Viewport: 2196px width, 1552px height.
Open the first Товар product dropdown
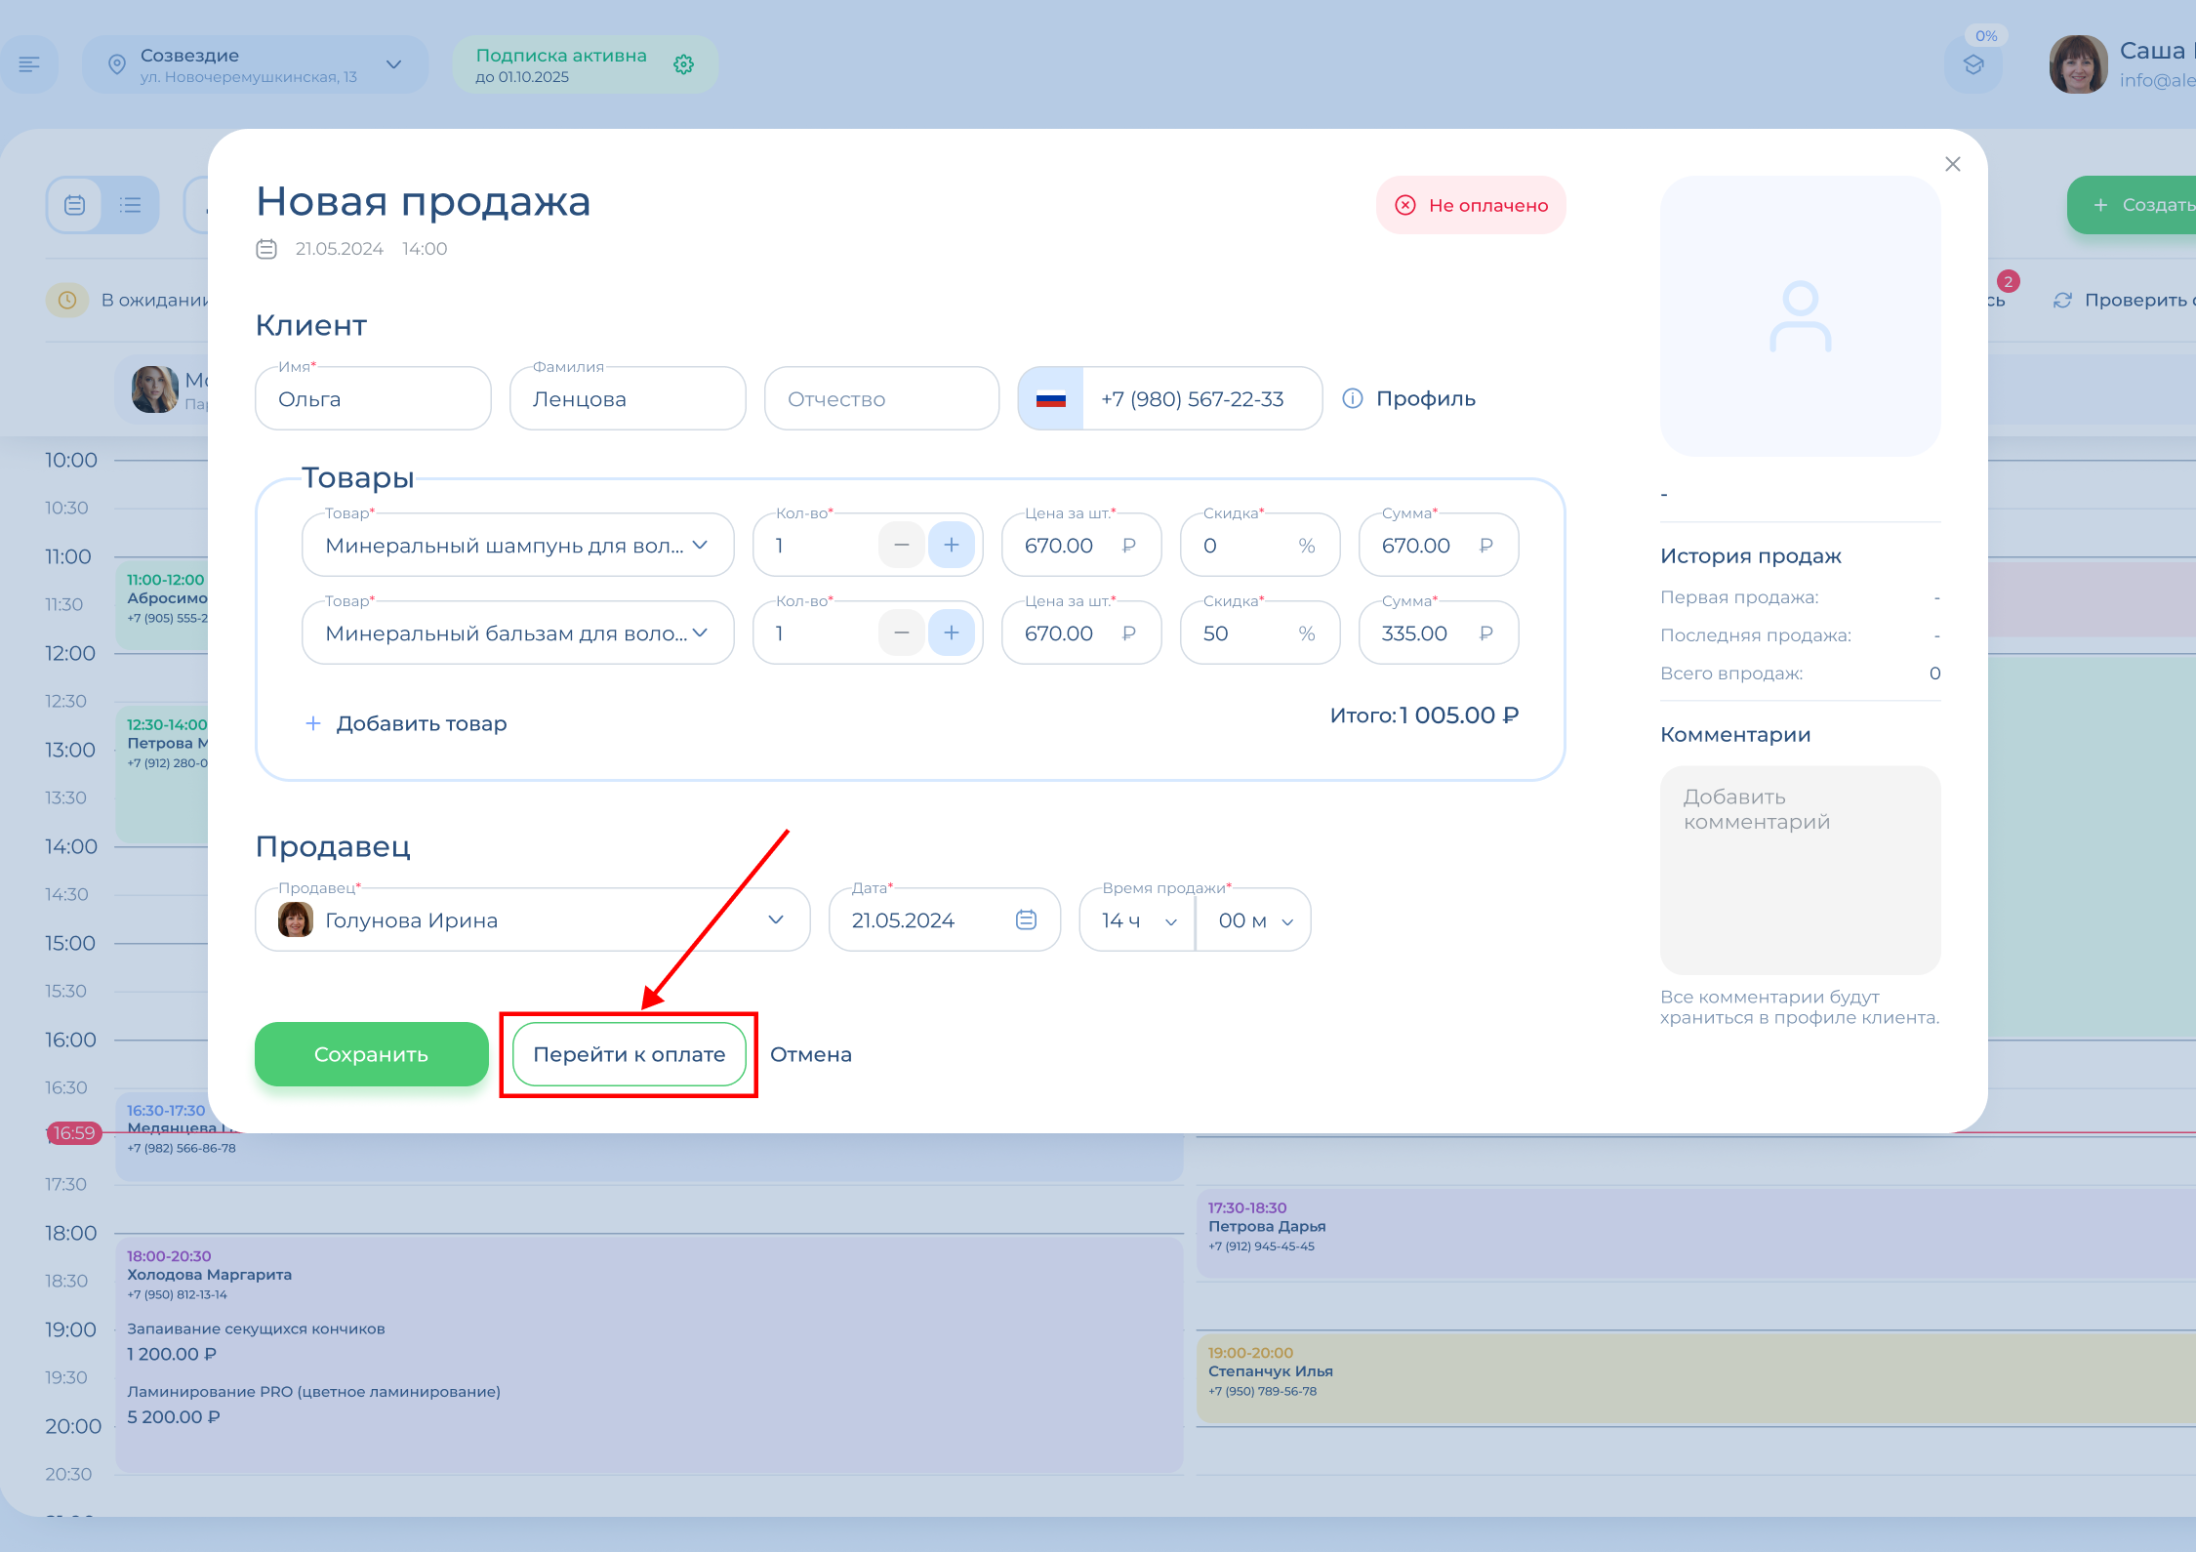tap(517, 545)
